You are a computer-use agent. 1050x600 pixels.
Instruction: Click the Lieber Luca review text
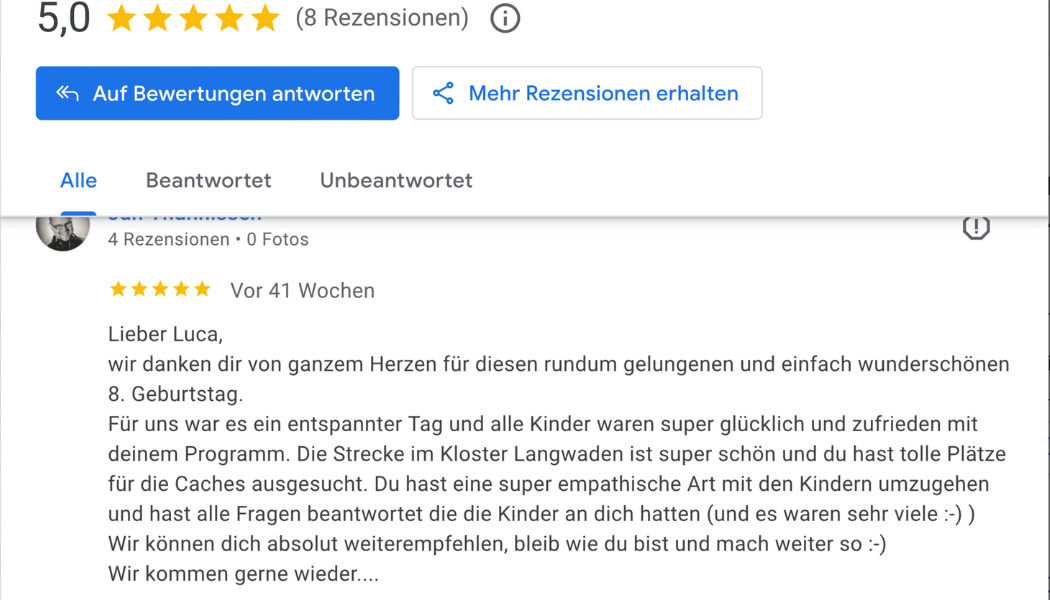[x=165, y=334]
